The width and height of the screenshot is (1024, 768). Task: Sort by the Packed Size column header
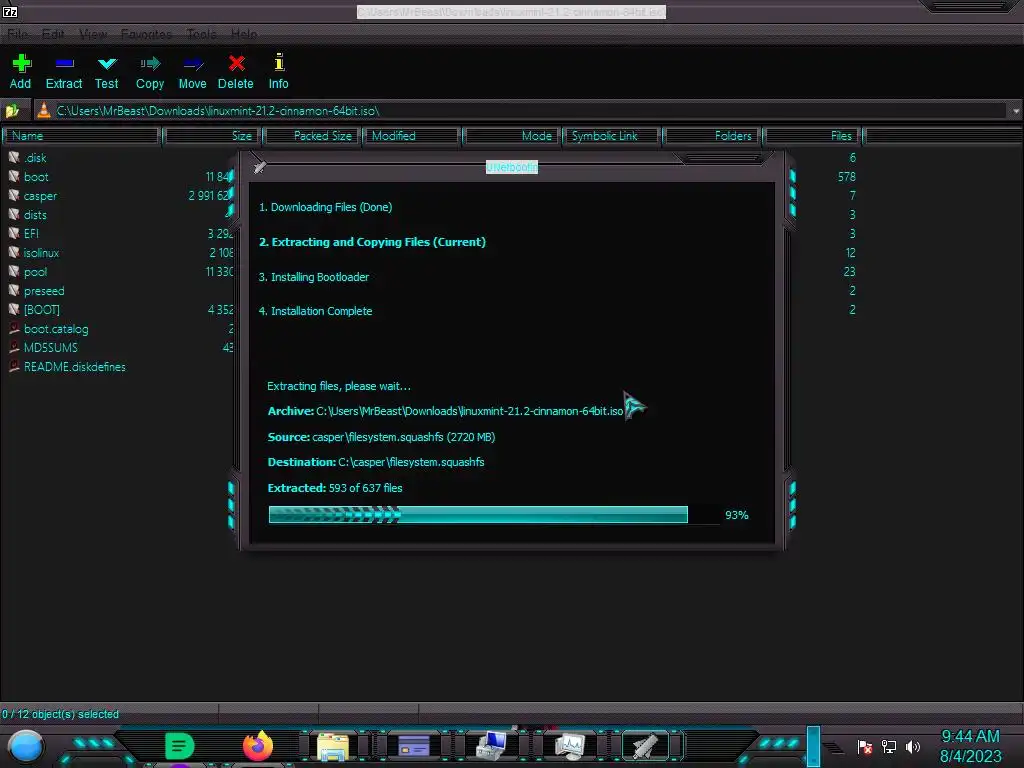(313, 136)
